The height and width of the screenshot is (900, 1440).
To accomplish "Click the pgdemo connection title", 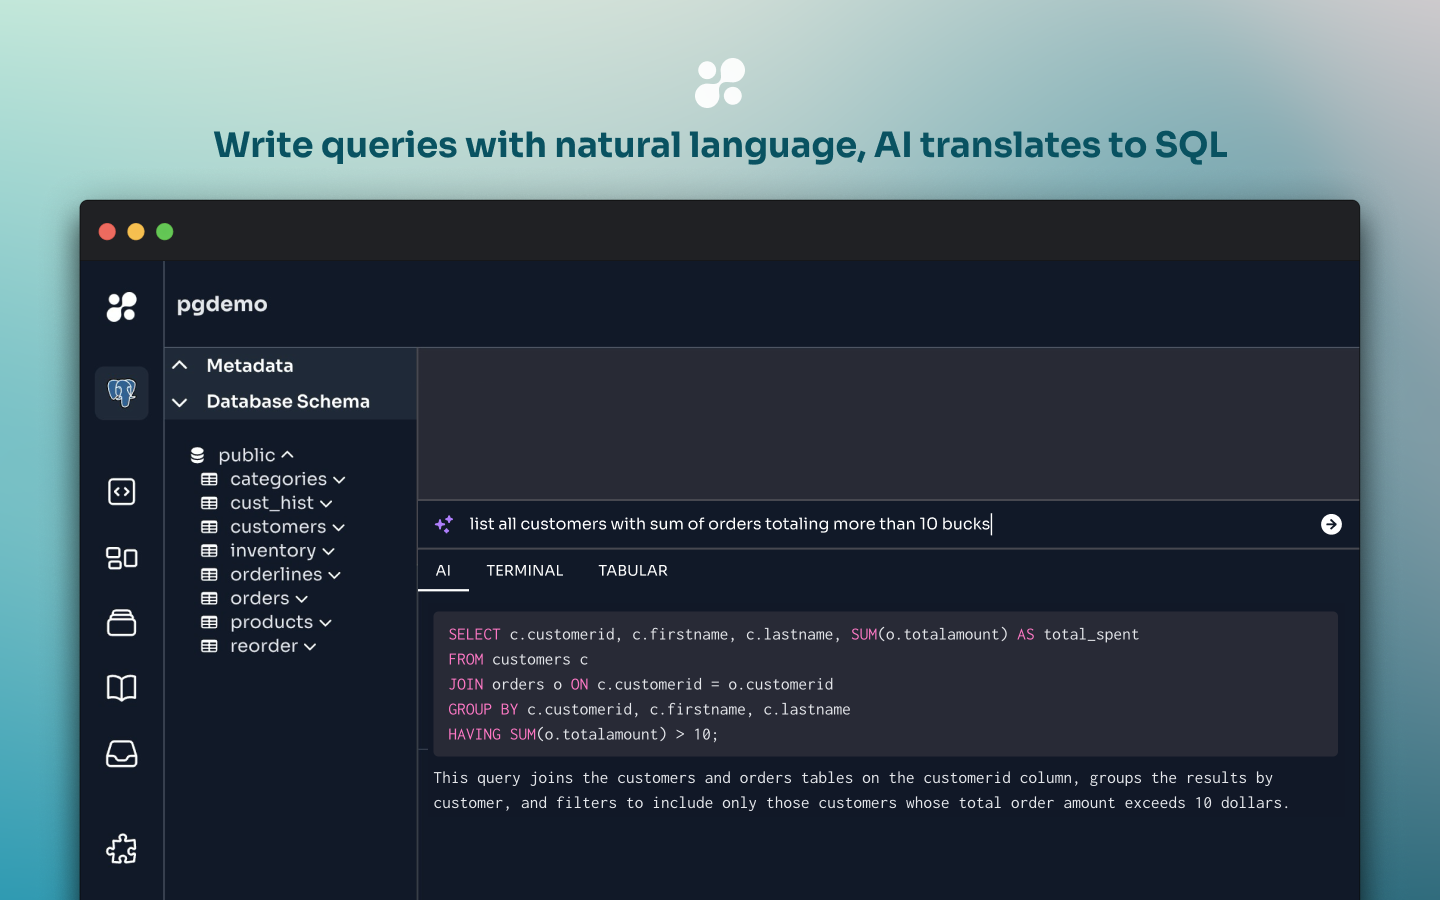I will click(x=221, y=304).
